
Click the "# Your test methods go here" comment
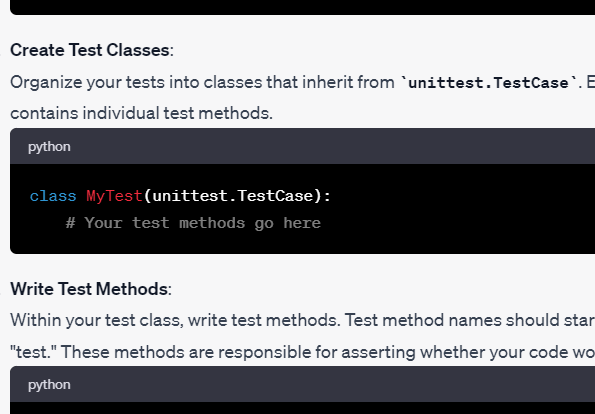(x=193, y=223)
